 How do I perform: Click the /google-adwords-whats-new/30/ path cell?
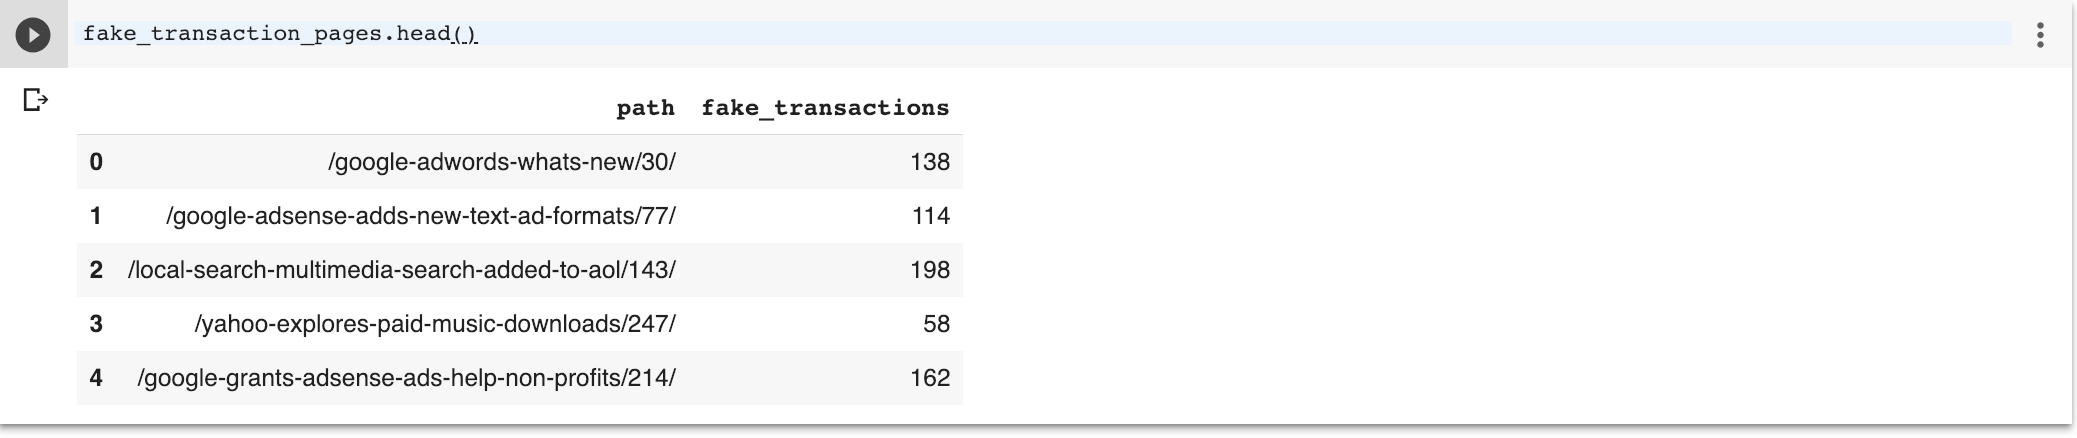502,162
